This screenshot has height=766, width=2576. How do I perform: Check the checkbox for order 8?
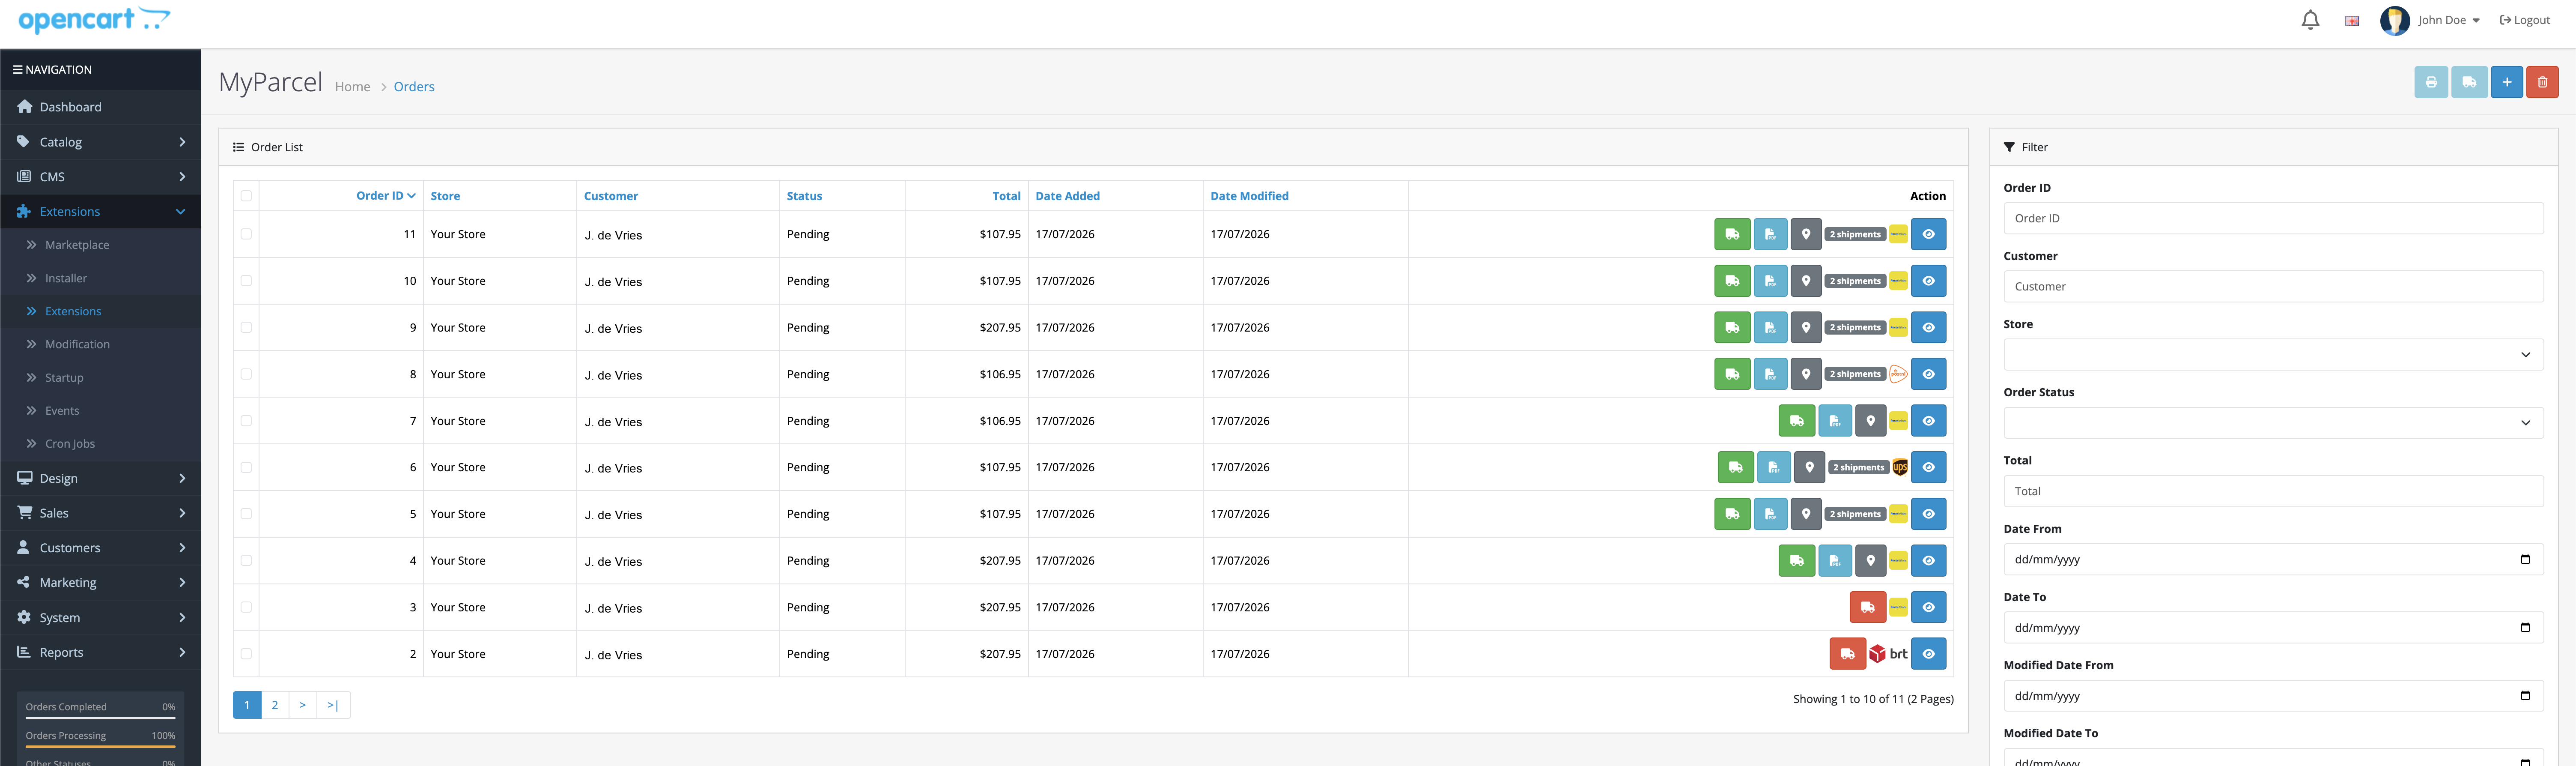click(x=246, y=374)
